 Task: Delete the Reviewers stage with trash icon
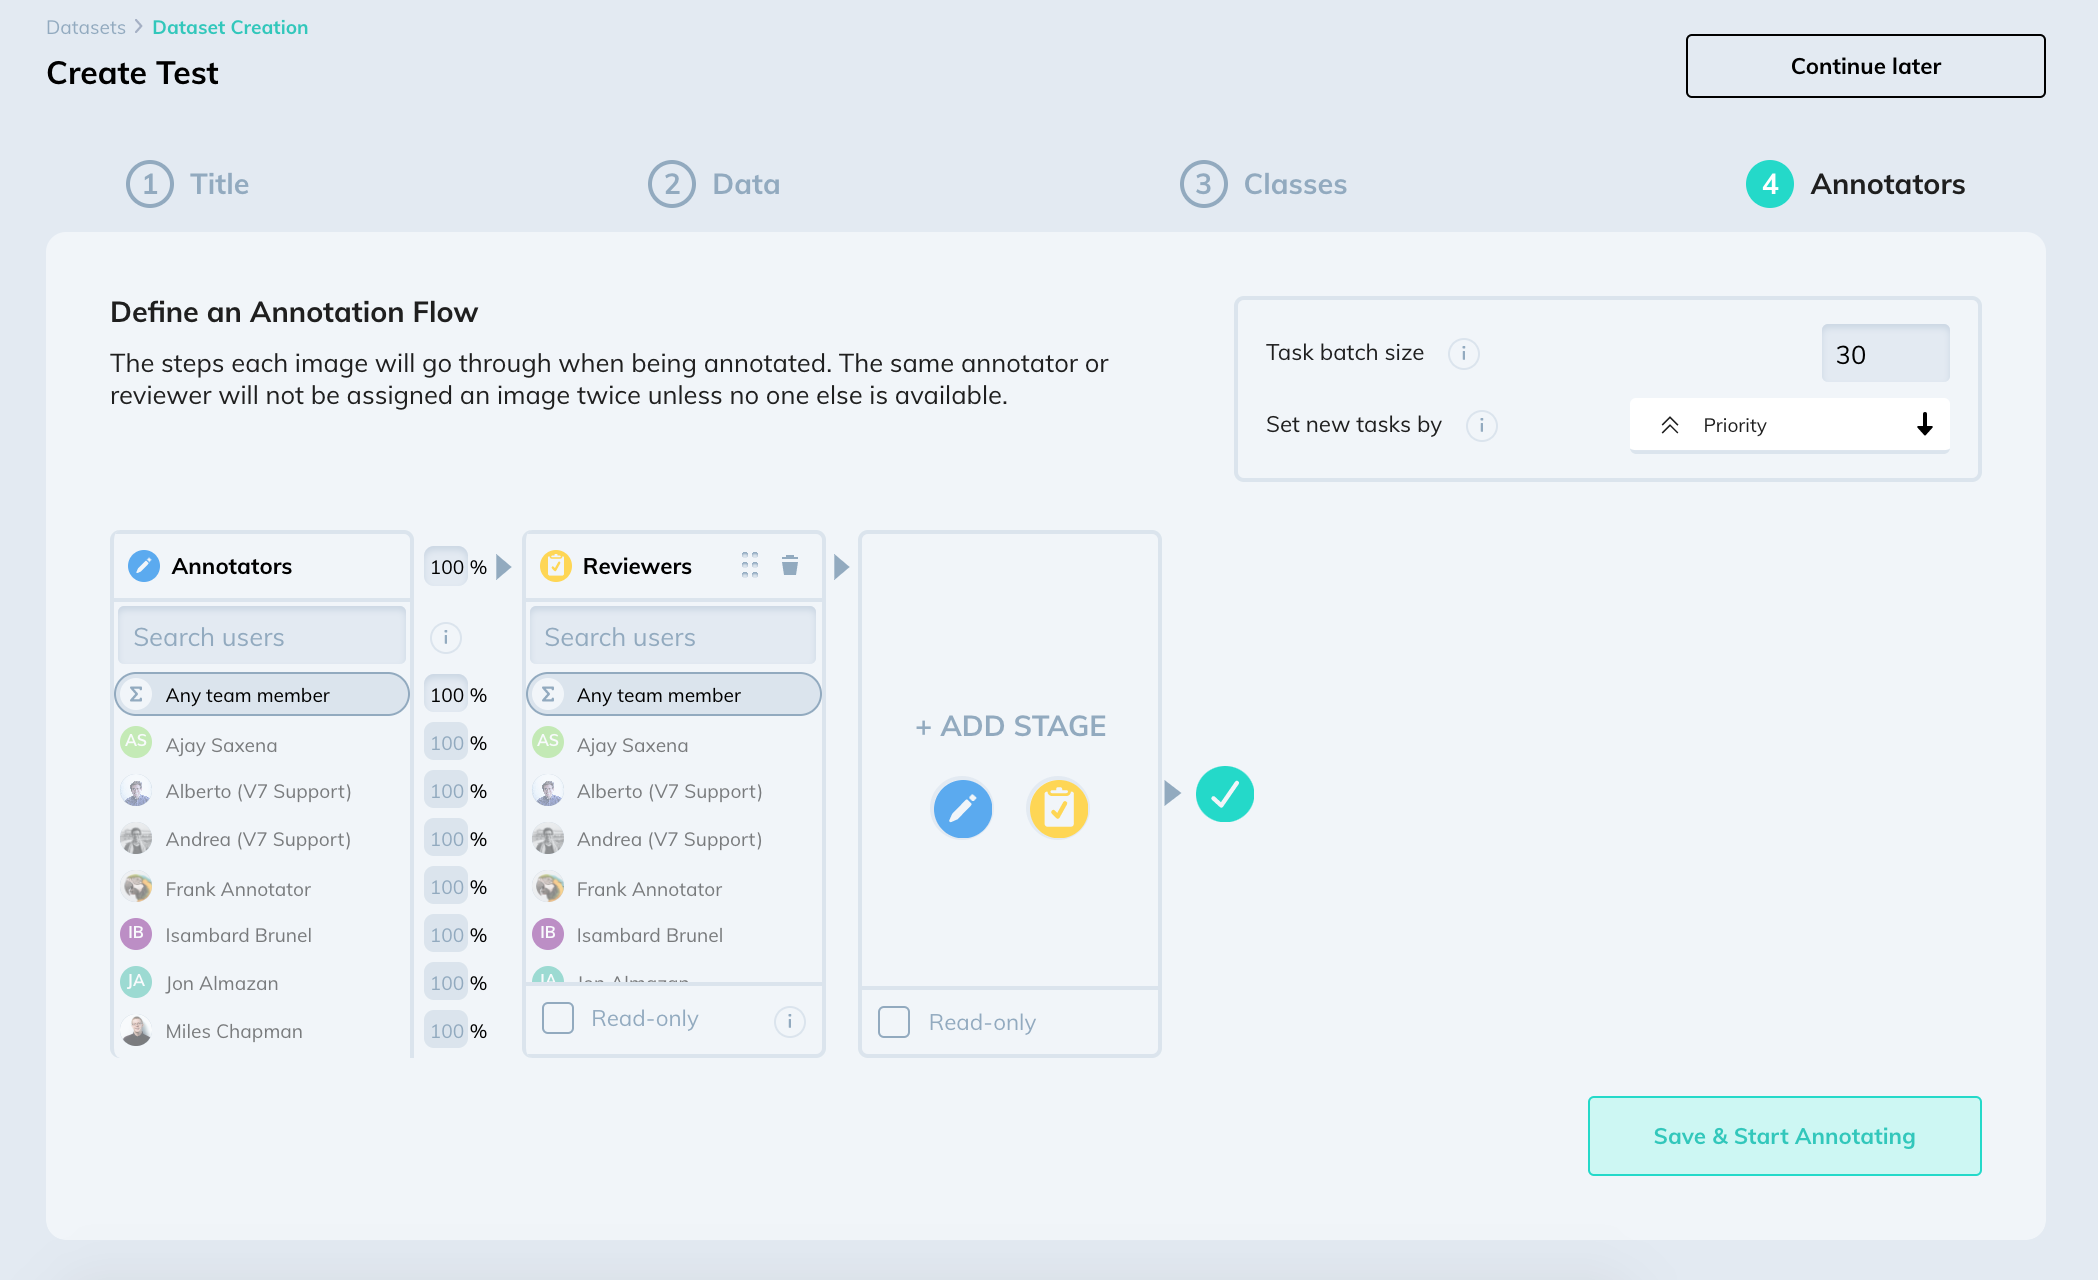pos(789,566)
